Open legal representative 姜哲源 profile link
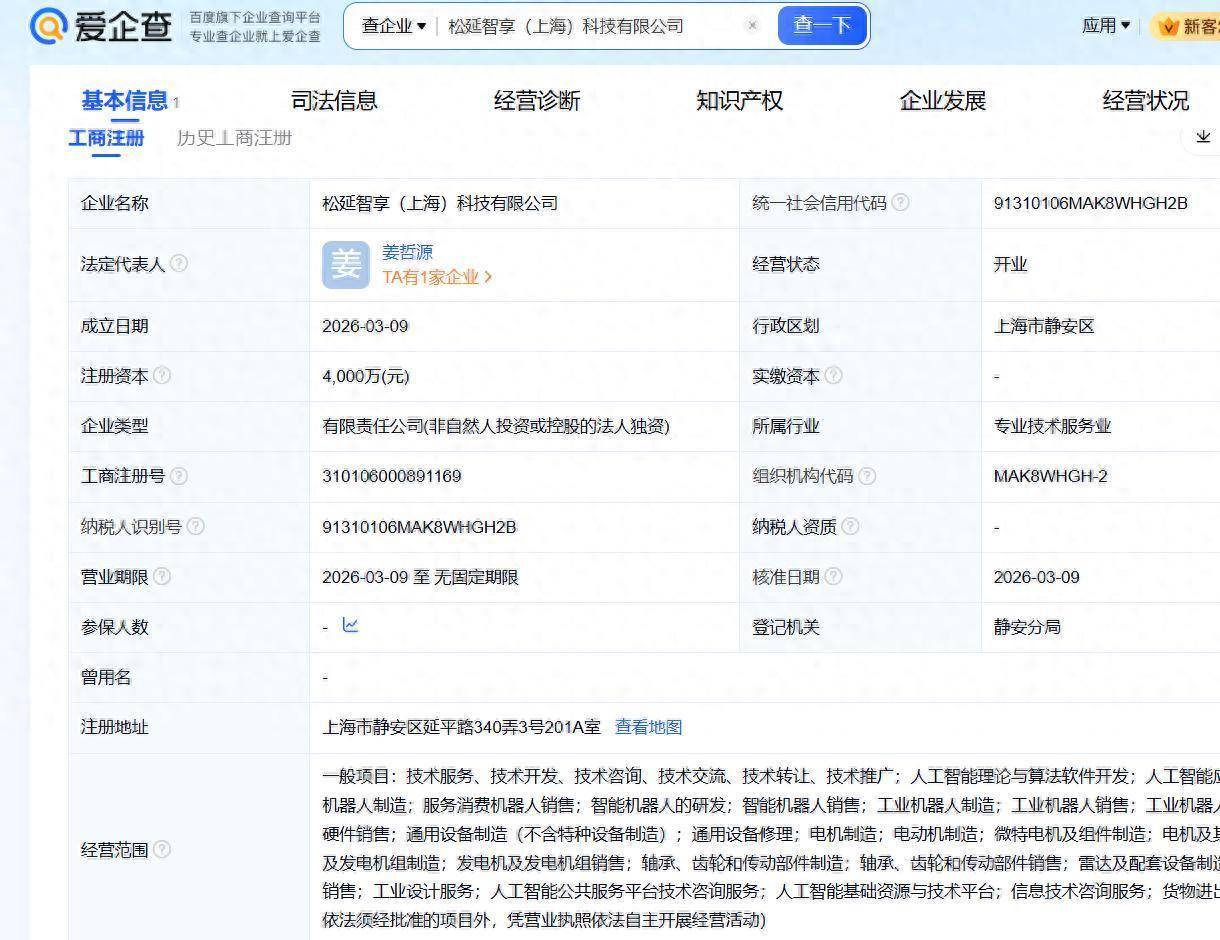 coord(407,252)
